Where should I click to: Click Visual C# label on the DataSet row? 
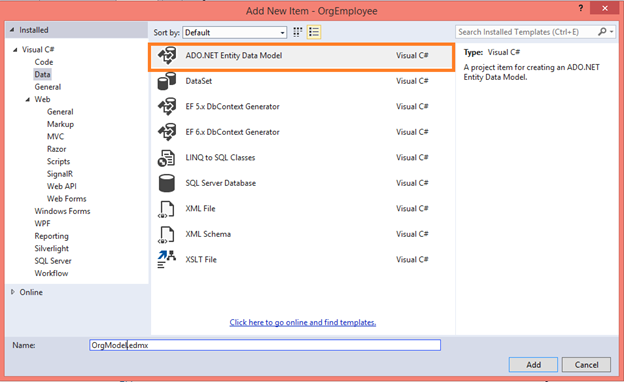pyautogui.click(x=412, y=81)
